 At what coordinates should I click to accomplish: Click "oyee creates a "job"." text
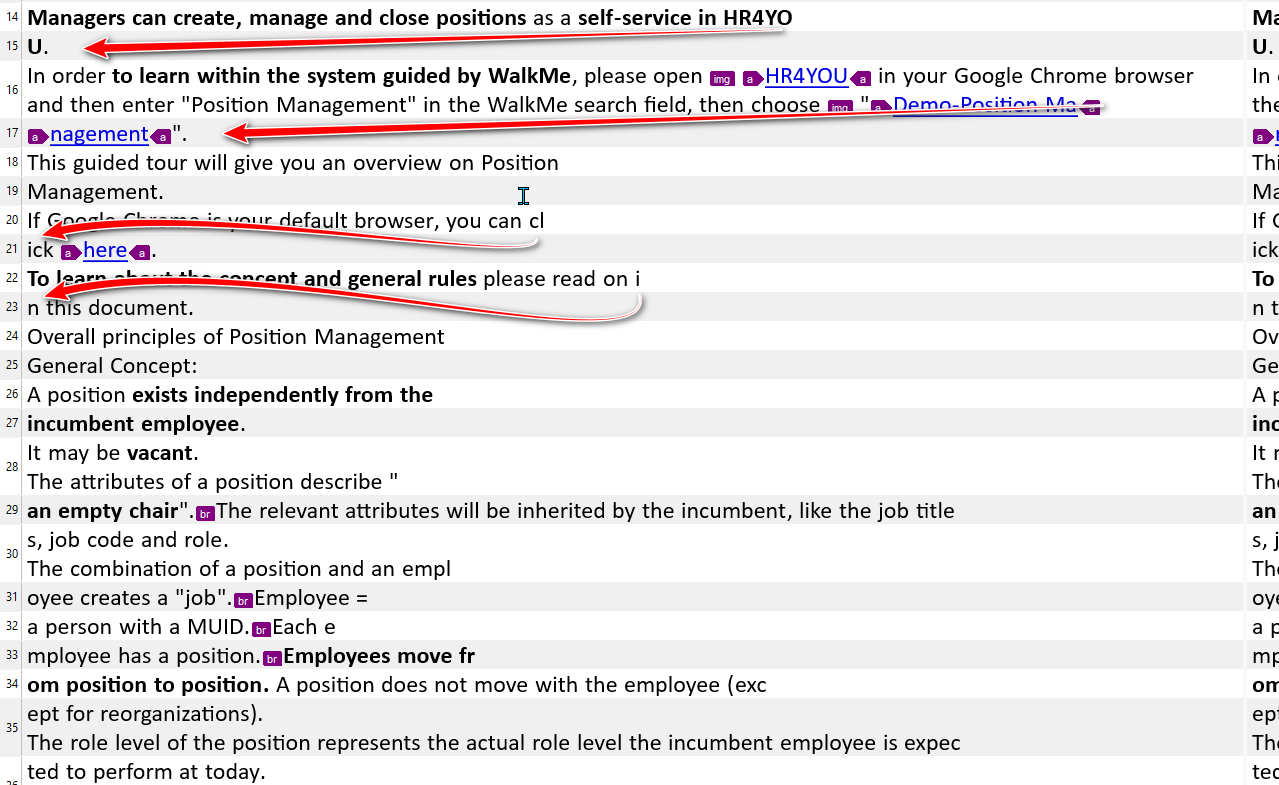[129, 598]
